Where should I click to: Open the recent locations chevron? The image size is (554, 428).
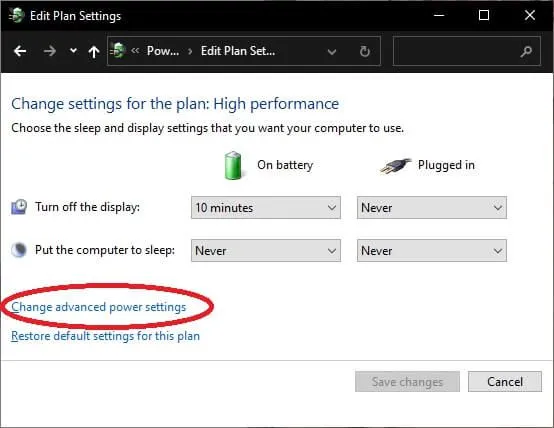tap(73, 51)
